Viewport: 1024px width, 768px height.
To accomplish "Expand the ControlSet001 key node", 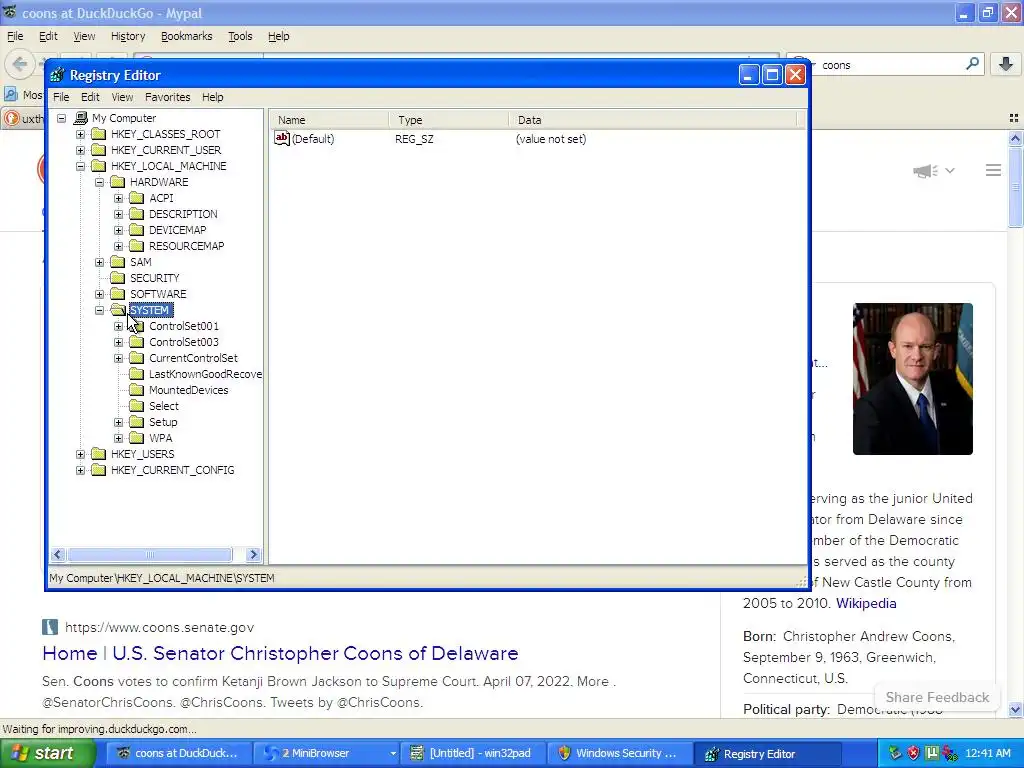I will (x=118, y=326).
